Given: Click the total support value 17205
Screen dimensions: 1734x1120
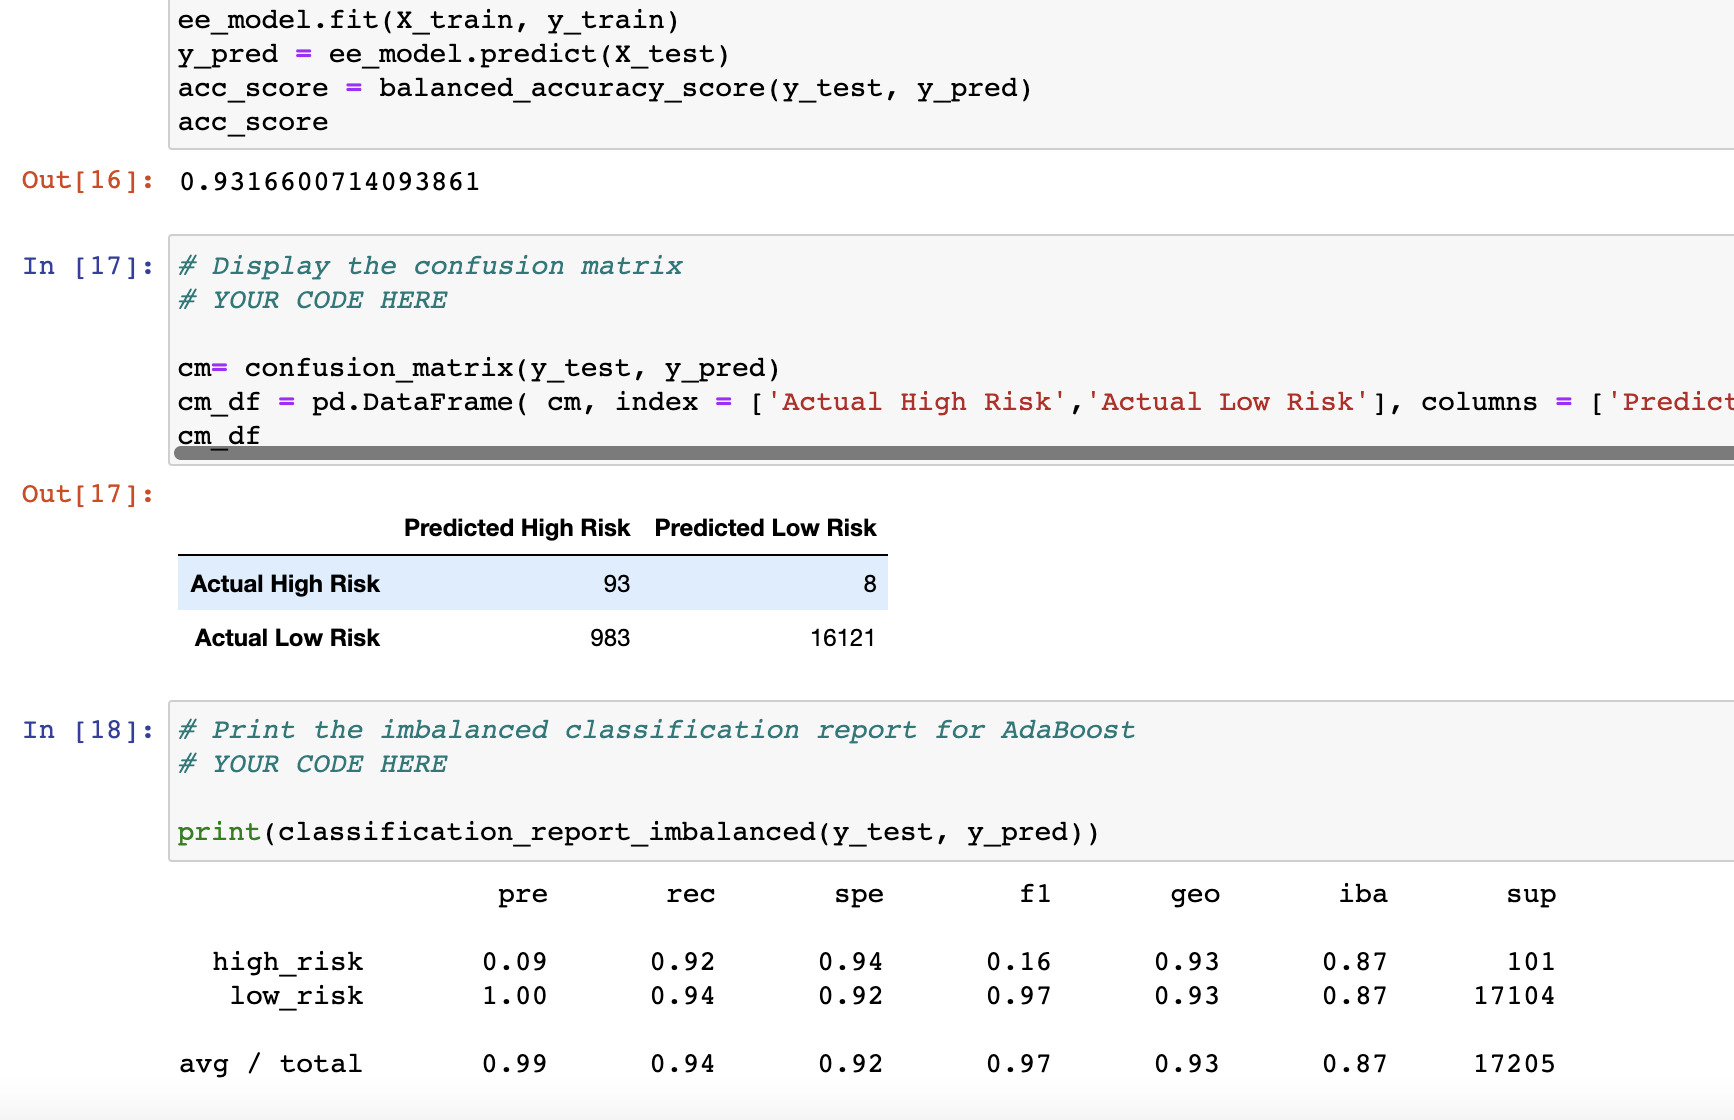Looking at the screenshot, I should tap(1514, 1064).
